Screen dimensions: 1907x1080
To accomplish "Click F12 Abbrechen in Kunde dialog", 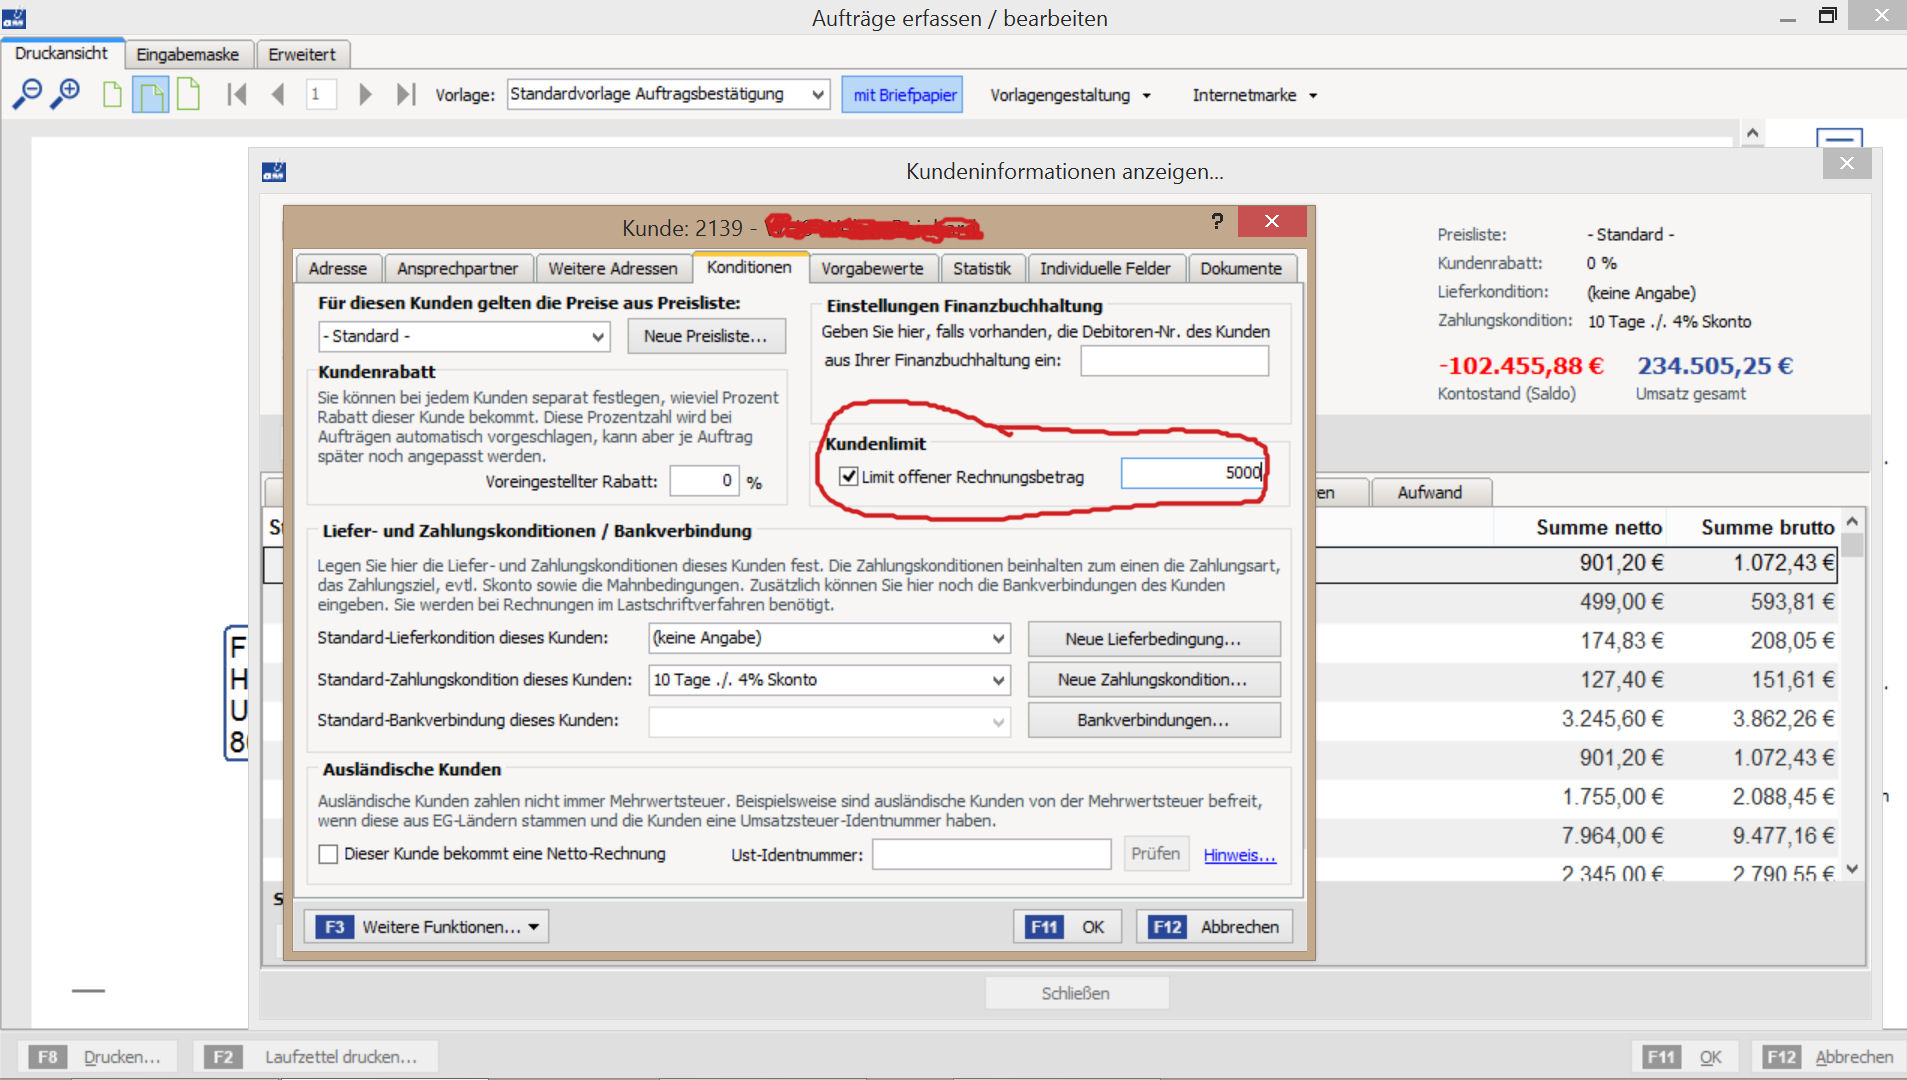I will point(1215,927).
